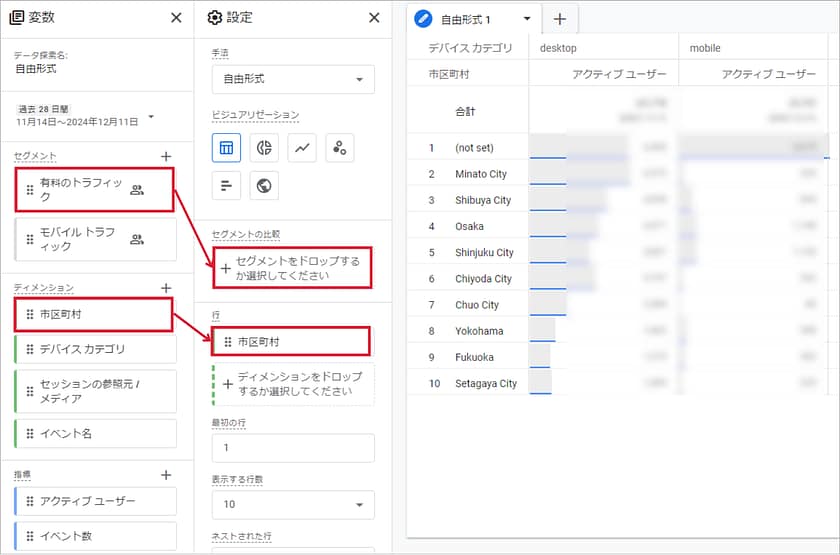Add a new metric with plus icon
Image resolution: width=840 pixels, height=555 pixels.
click(166, 474)
